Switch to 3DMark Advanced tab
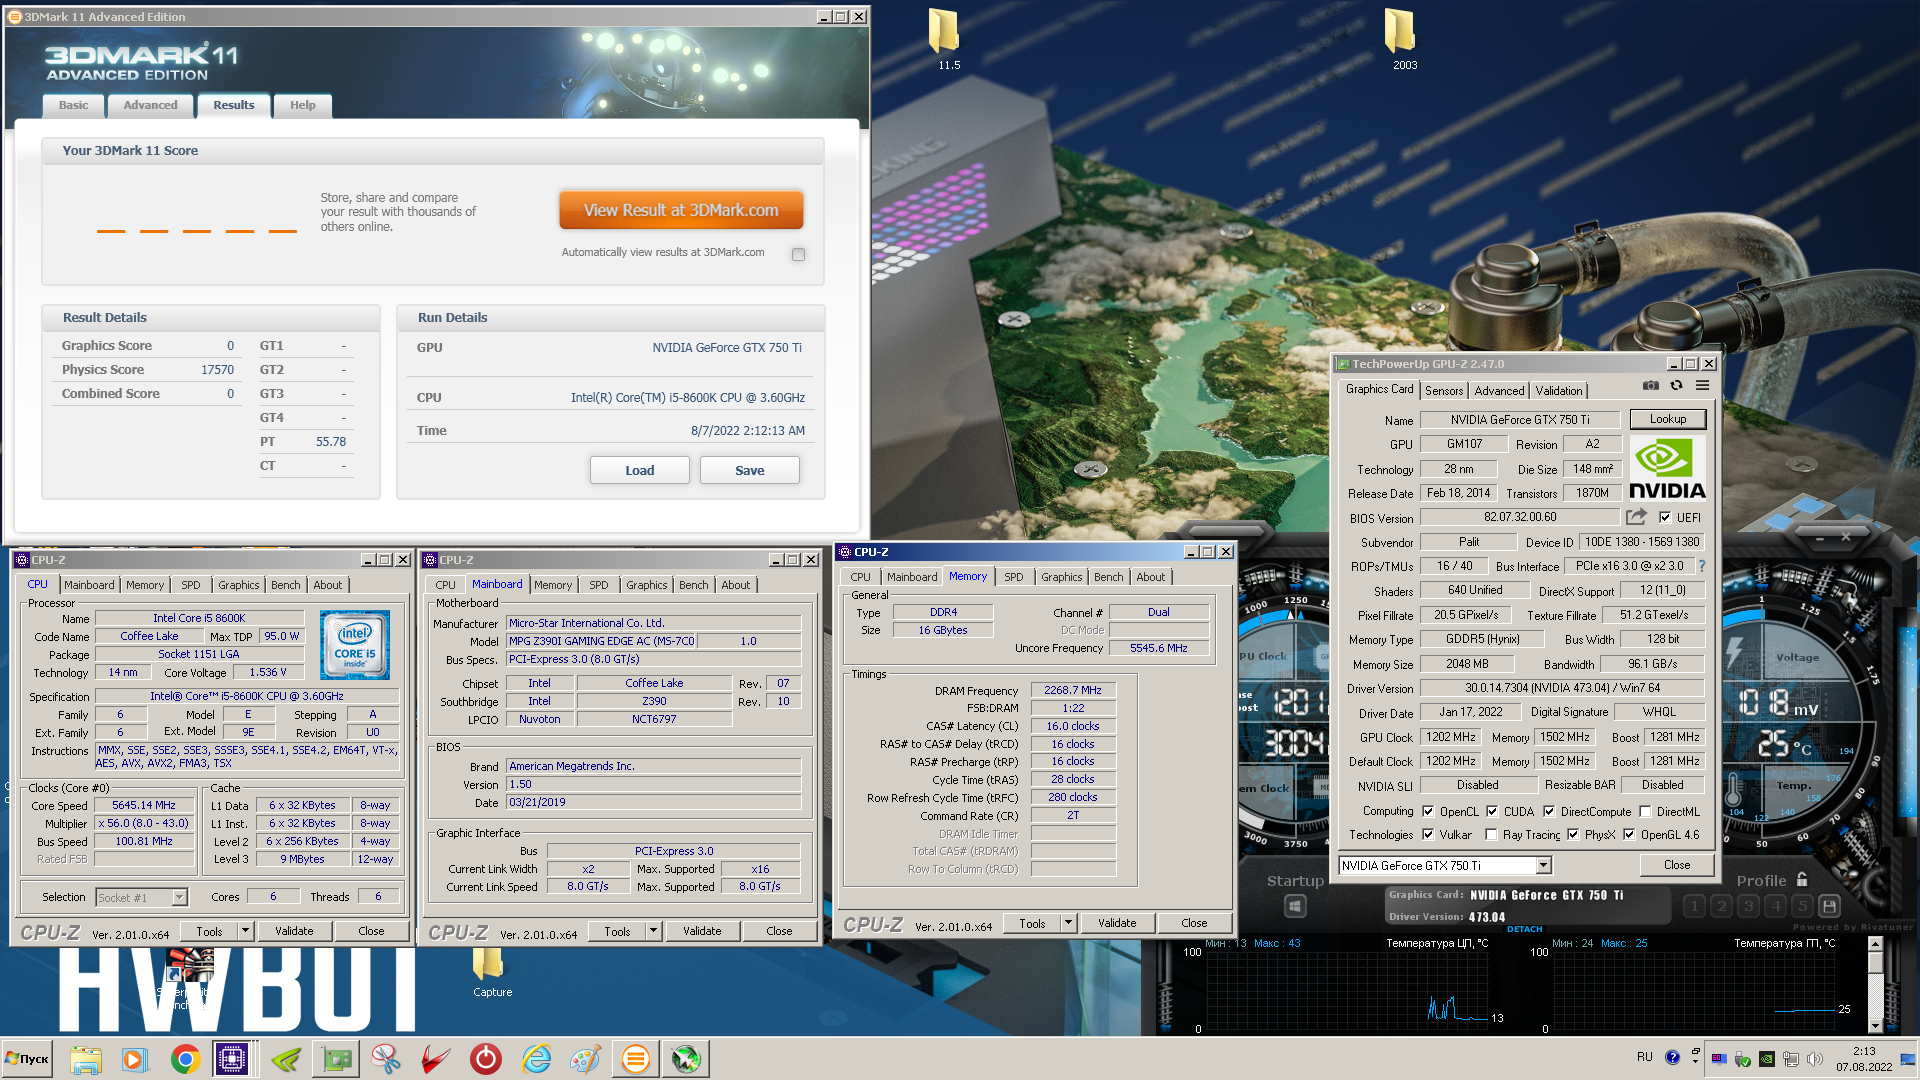 click(x=150, y=105)
